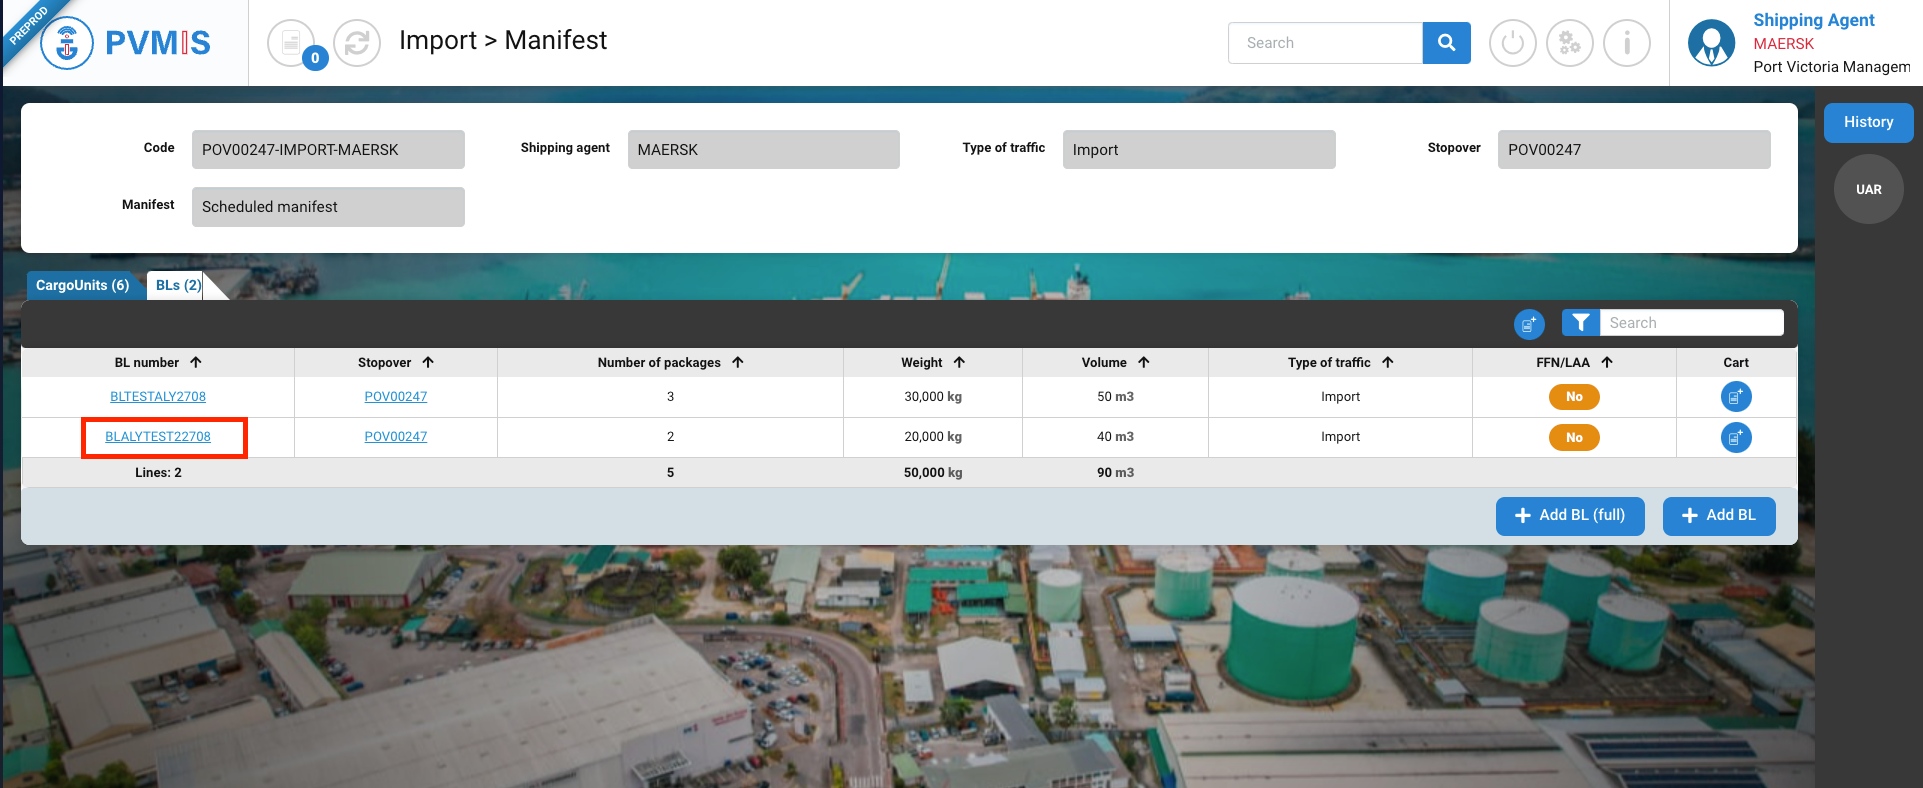
Task: Open the document cart icon in header
Action: 291,43
